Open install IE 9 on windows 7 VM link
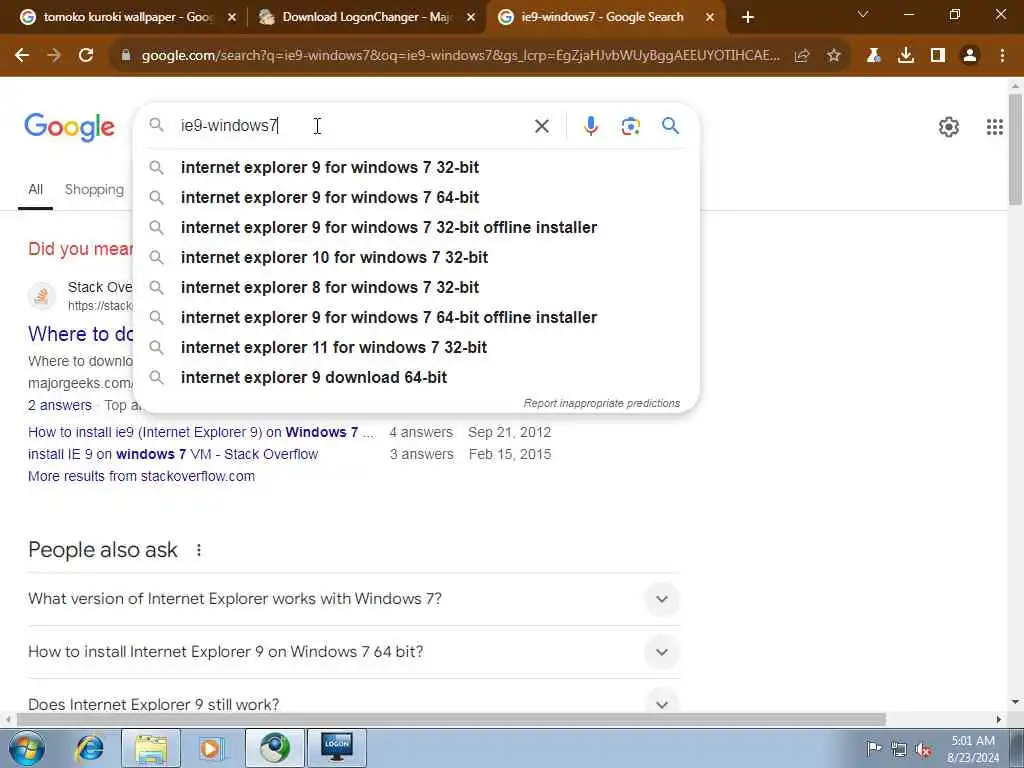 (x=173, y=455)
